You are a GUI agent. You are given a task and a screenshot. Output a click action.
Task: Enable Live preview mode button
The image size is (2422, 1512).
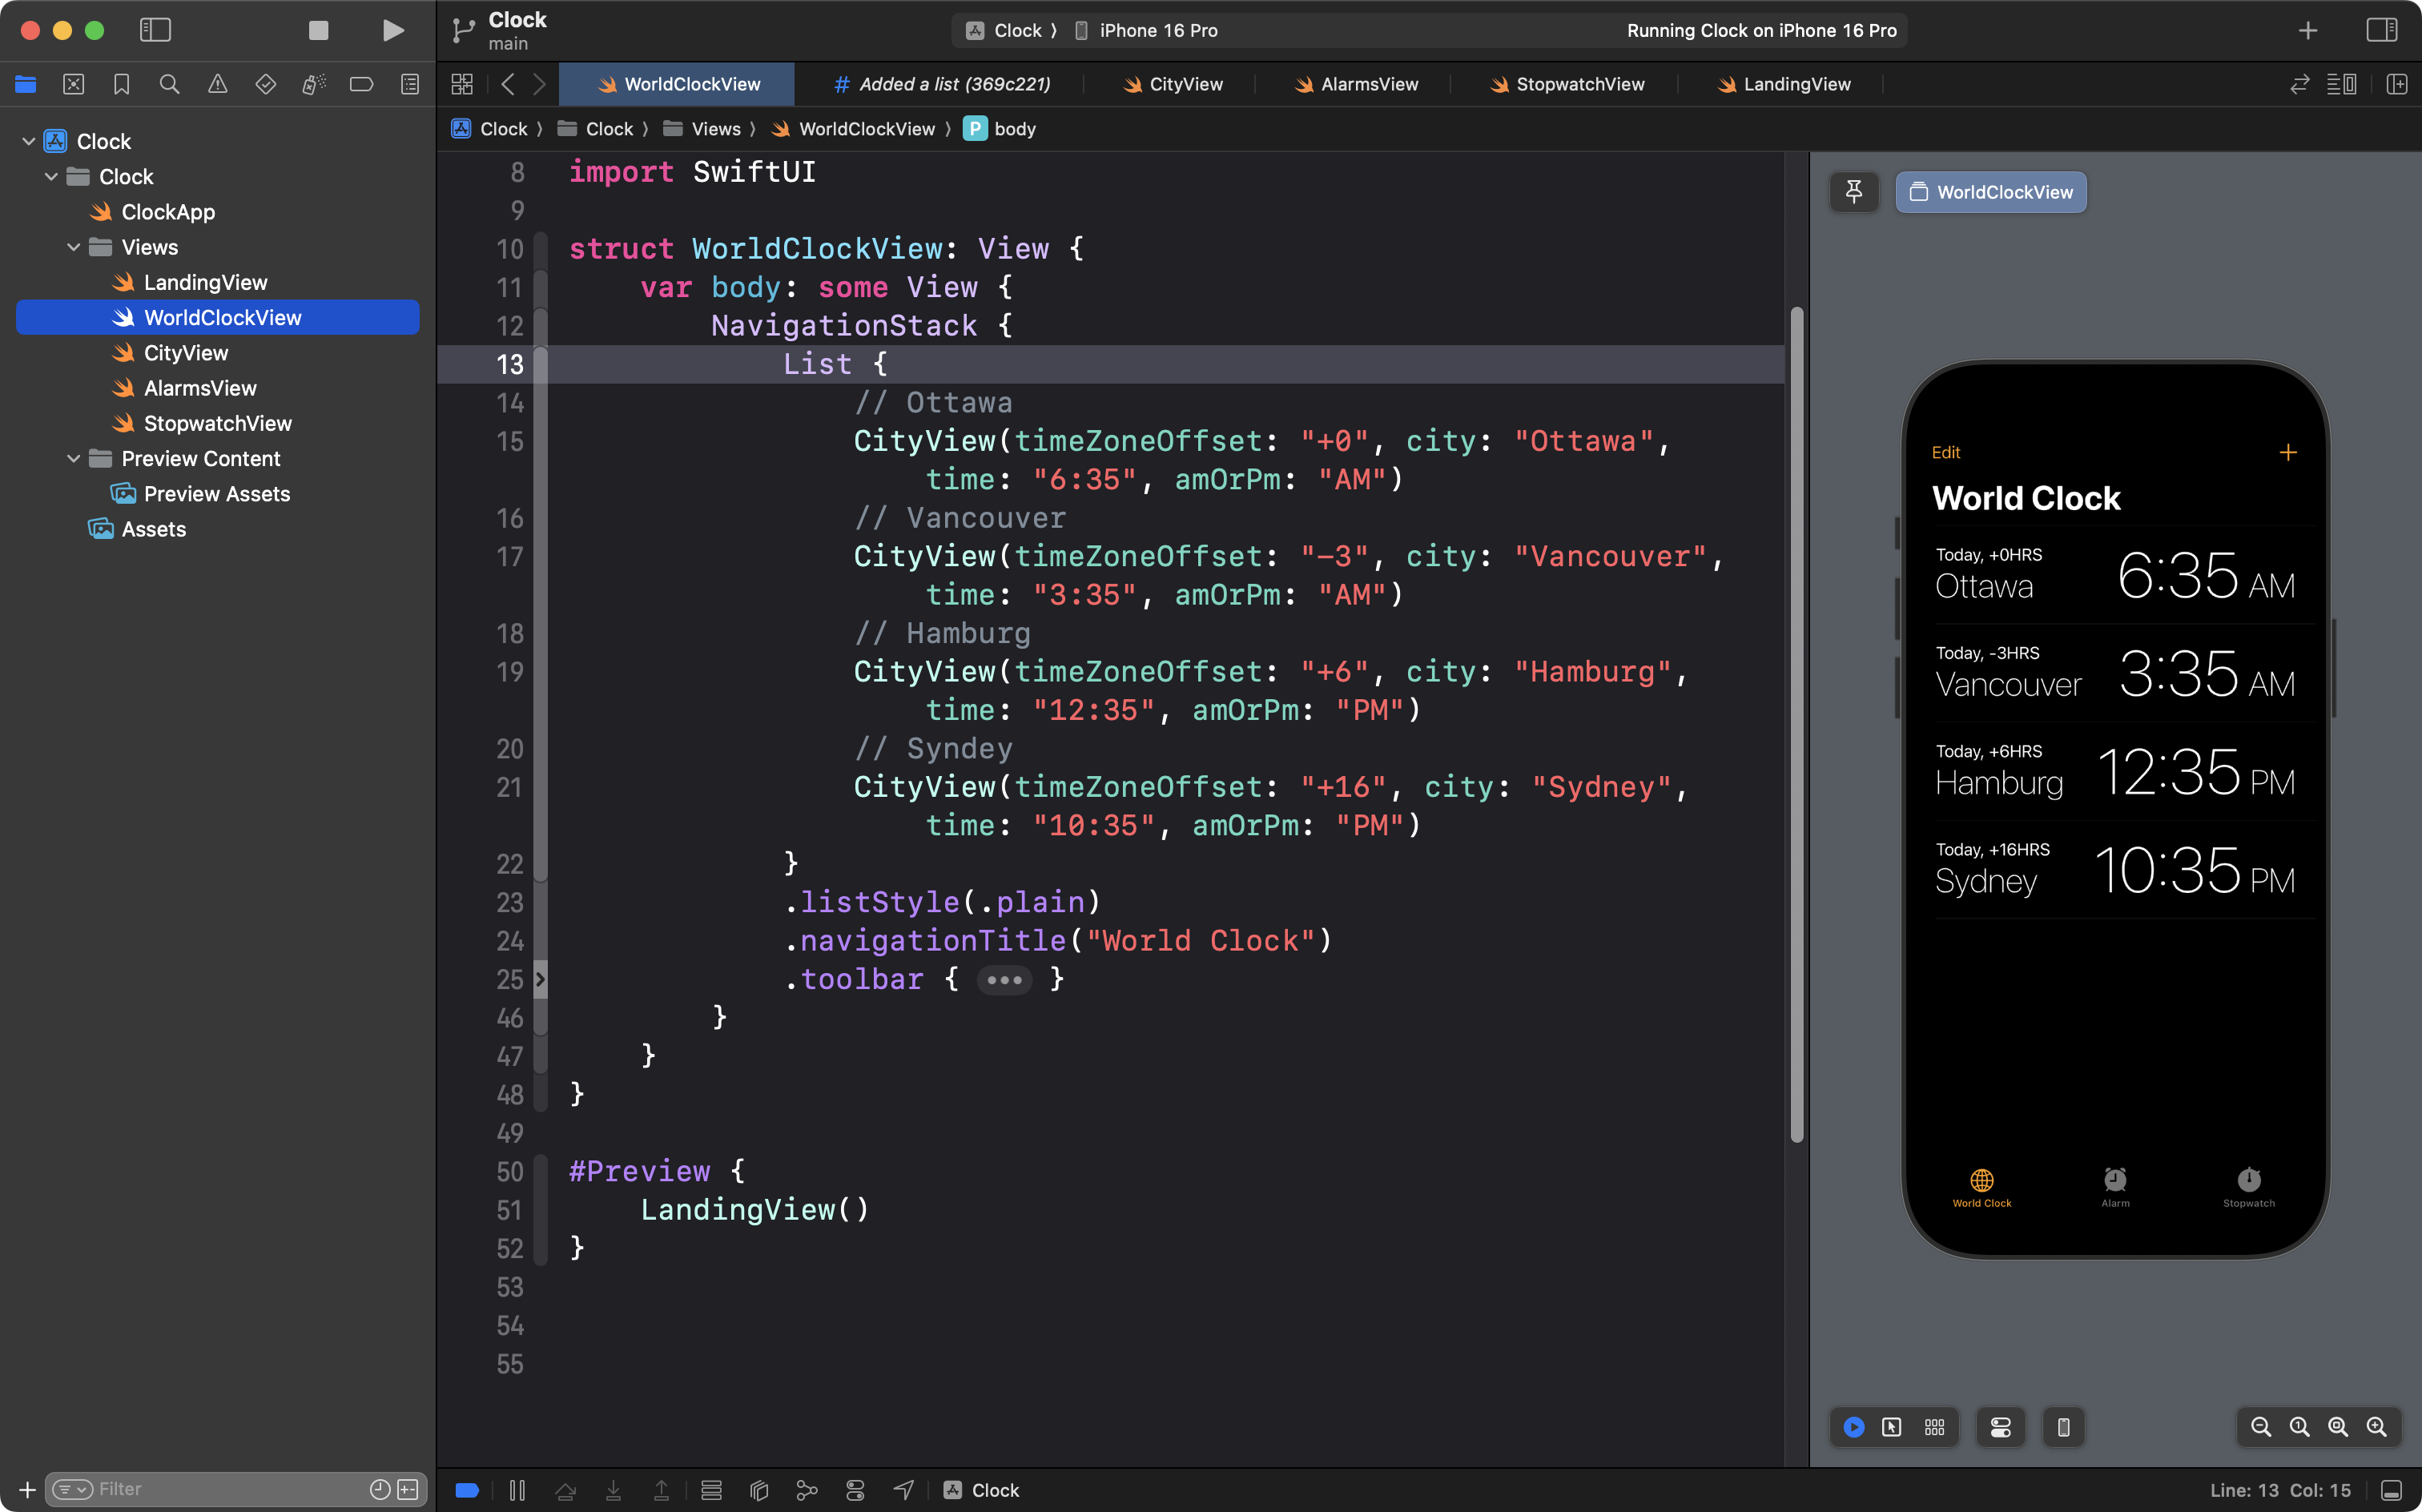pyautogui.click(x=1853, y=1427)
